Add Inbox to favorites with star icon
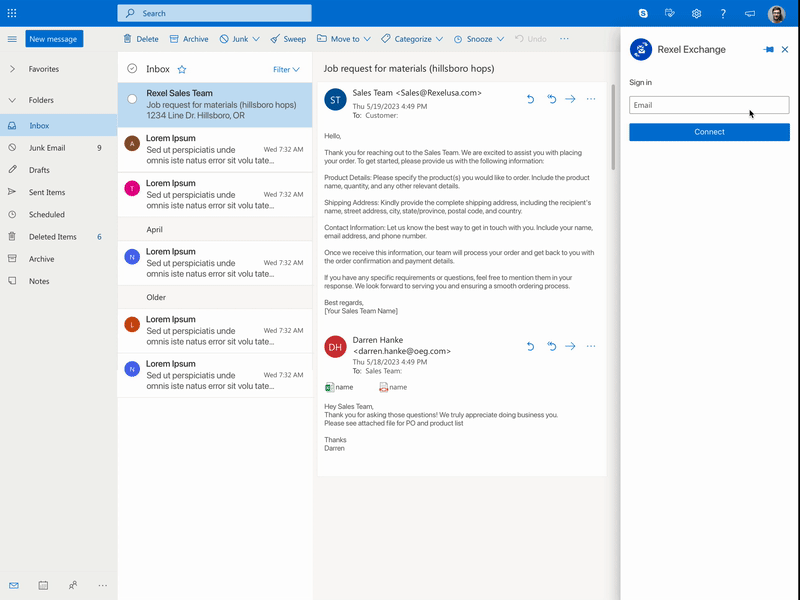The image size is (800, 600). click(182, 69)
